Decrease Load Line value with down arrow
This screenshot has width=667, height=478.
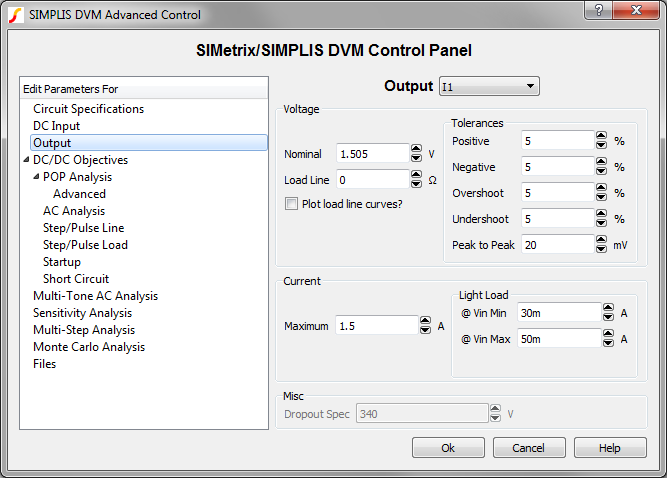click(x=415, y=185)
